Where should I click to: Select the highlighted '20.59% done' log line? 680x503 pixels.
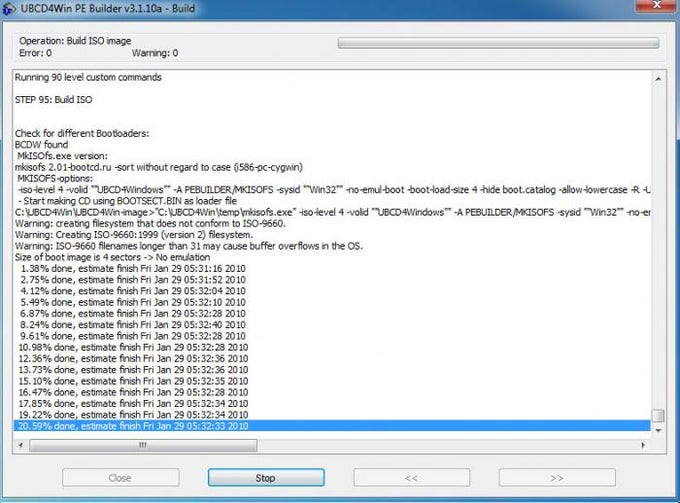[332, 426]
